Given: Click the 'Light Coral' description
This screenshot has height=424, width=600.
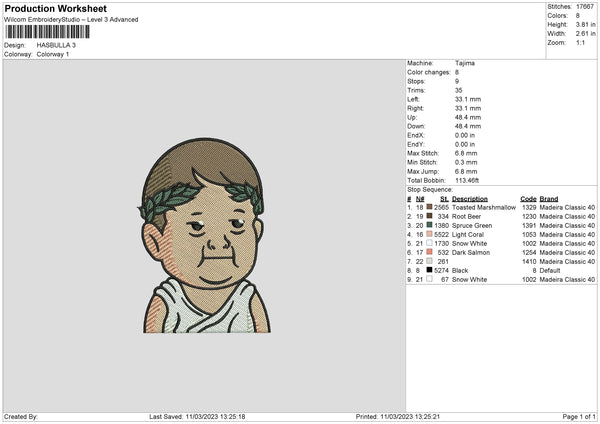Looking at the screenshot, I should (468, 234).
